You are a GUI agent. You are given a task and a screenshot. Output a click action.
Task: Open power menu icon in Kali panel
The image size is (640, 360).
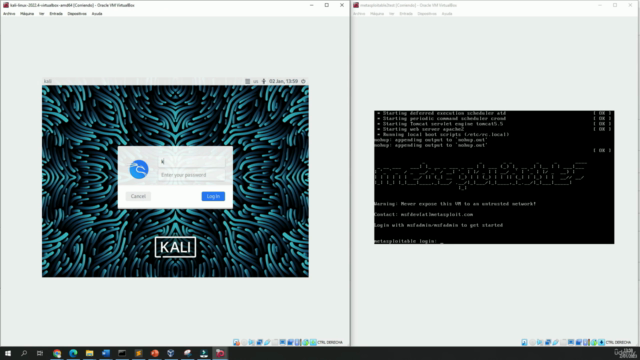(303, 81)
